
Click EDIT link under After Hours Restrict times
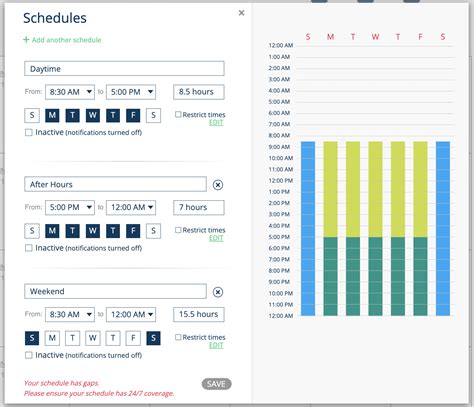point(216,238)
